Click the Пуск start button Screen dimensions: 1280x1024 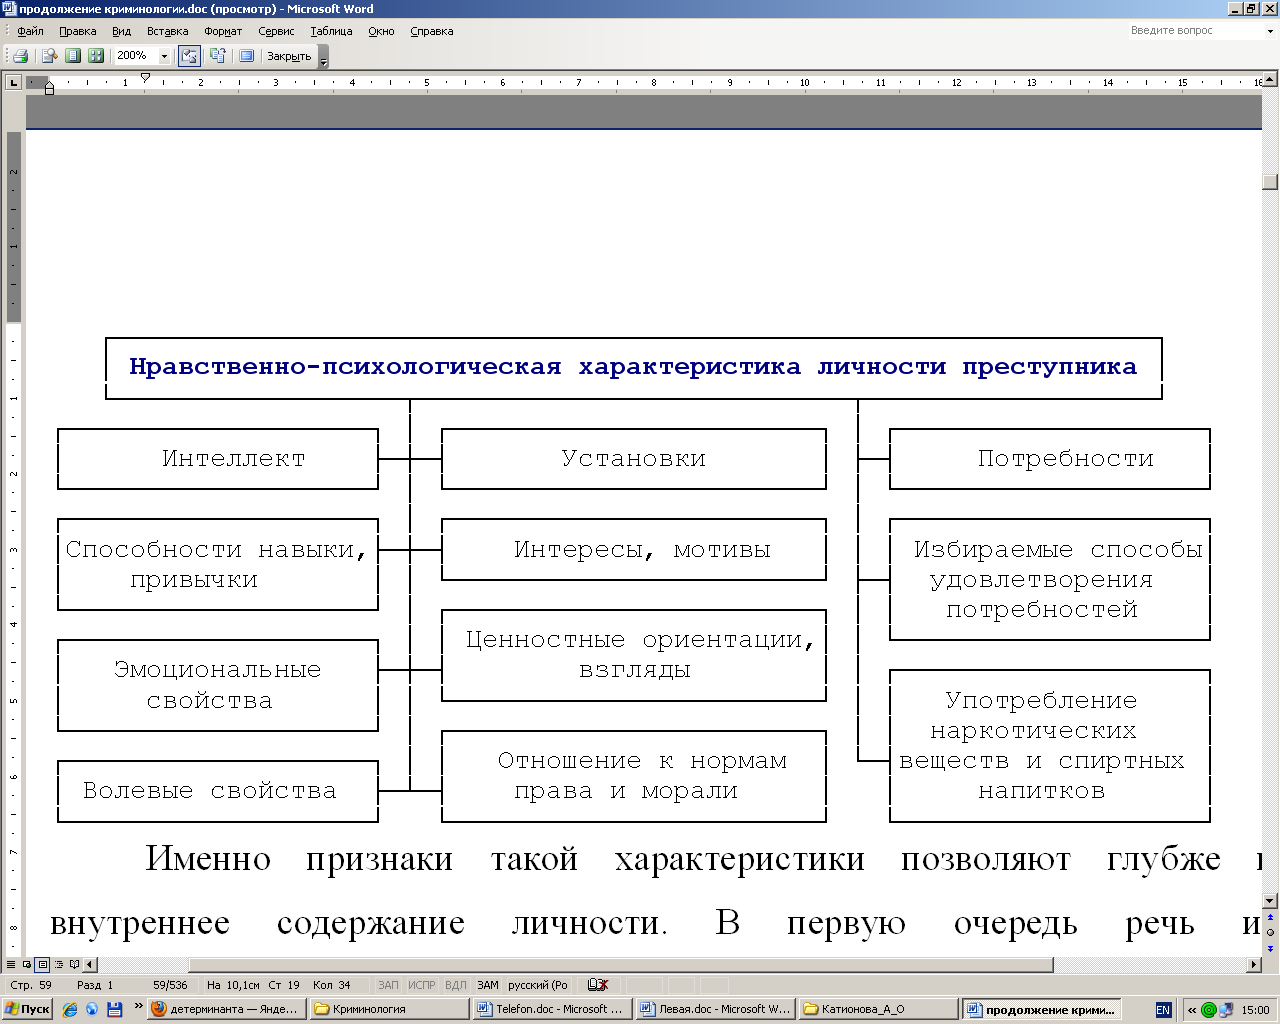[x=28, y=1009]
